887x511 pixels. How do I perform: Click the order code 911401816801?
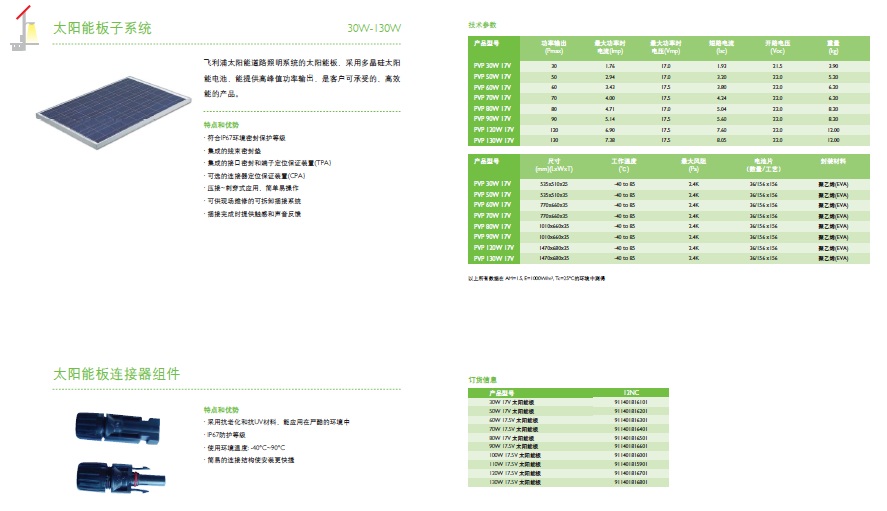coord(631,483)
